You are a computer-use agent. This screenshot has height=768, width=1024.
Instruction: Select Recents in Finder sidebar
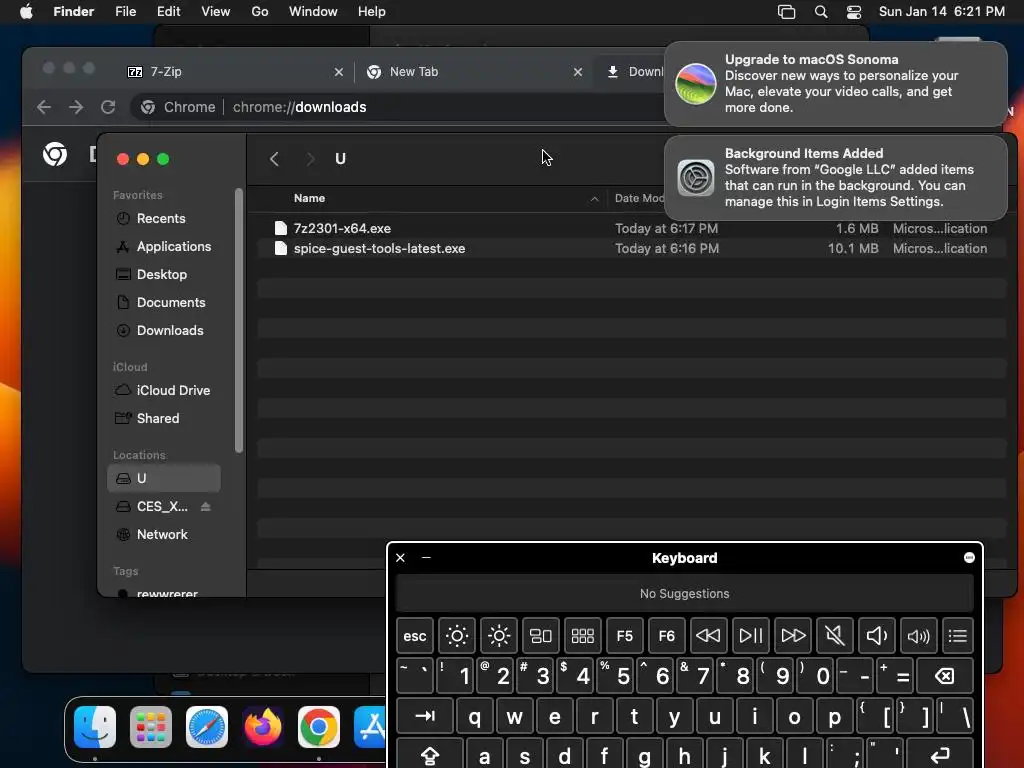164,219
